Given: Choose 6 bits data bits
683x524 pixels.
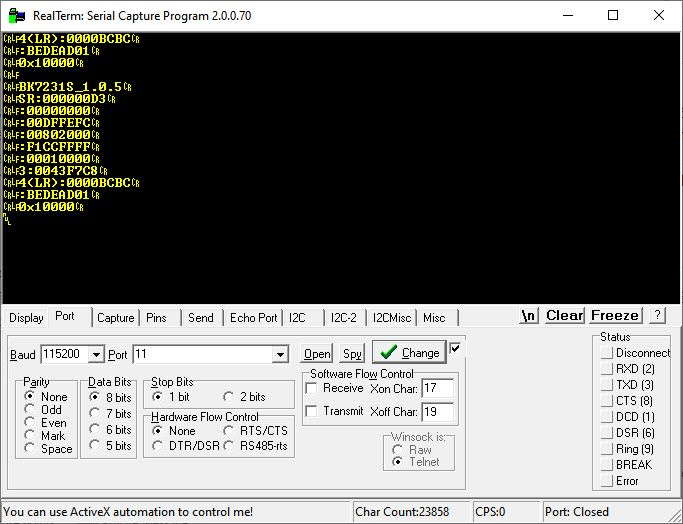Looking at the screenshot, I should (x=110, y=429).
